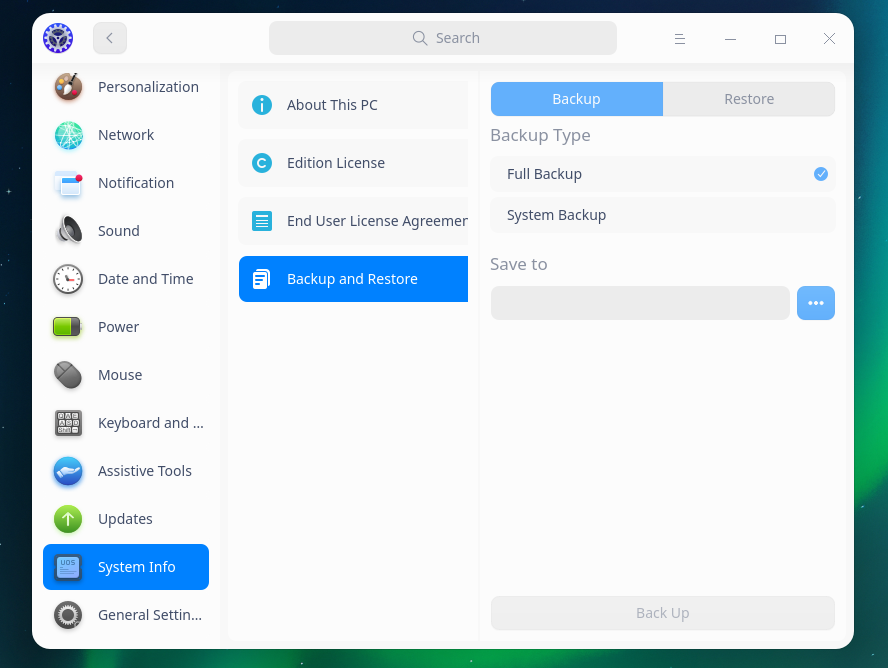Open Notification via its window icon
This screenshot has width=888, height=668.
pos(69,183)
